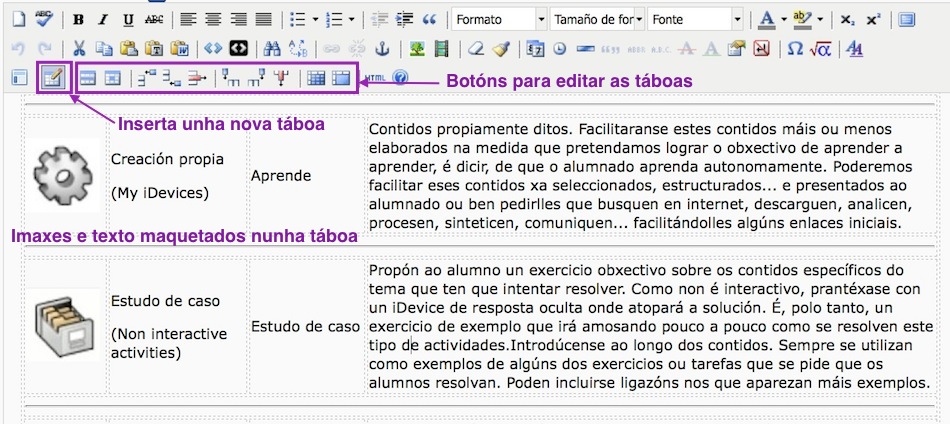Remove link with unlink icon
Viewport: 950px width, 424px height.
pyautogui.click(x=357, y=48)
